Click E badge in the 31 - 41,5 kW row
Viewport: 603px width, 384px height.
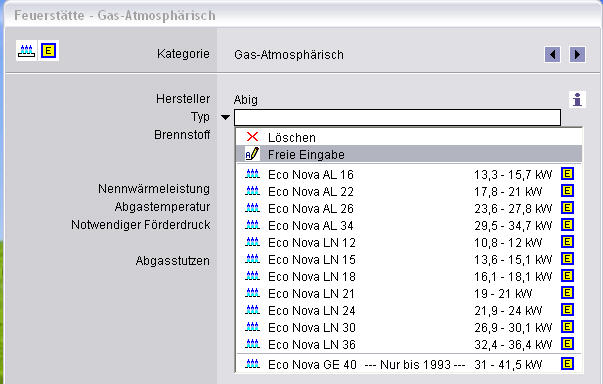point(567,363)
